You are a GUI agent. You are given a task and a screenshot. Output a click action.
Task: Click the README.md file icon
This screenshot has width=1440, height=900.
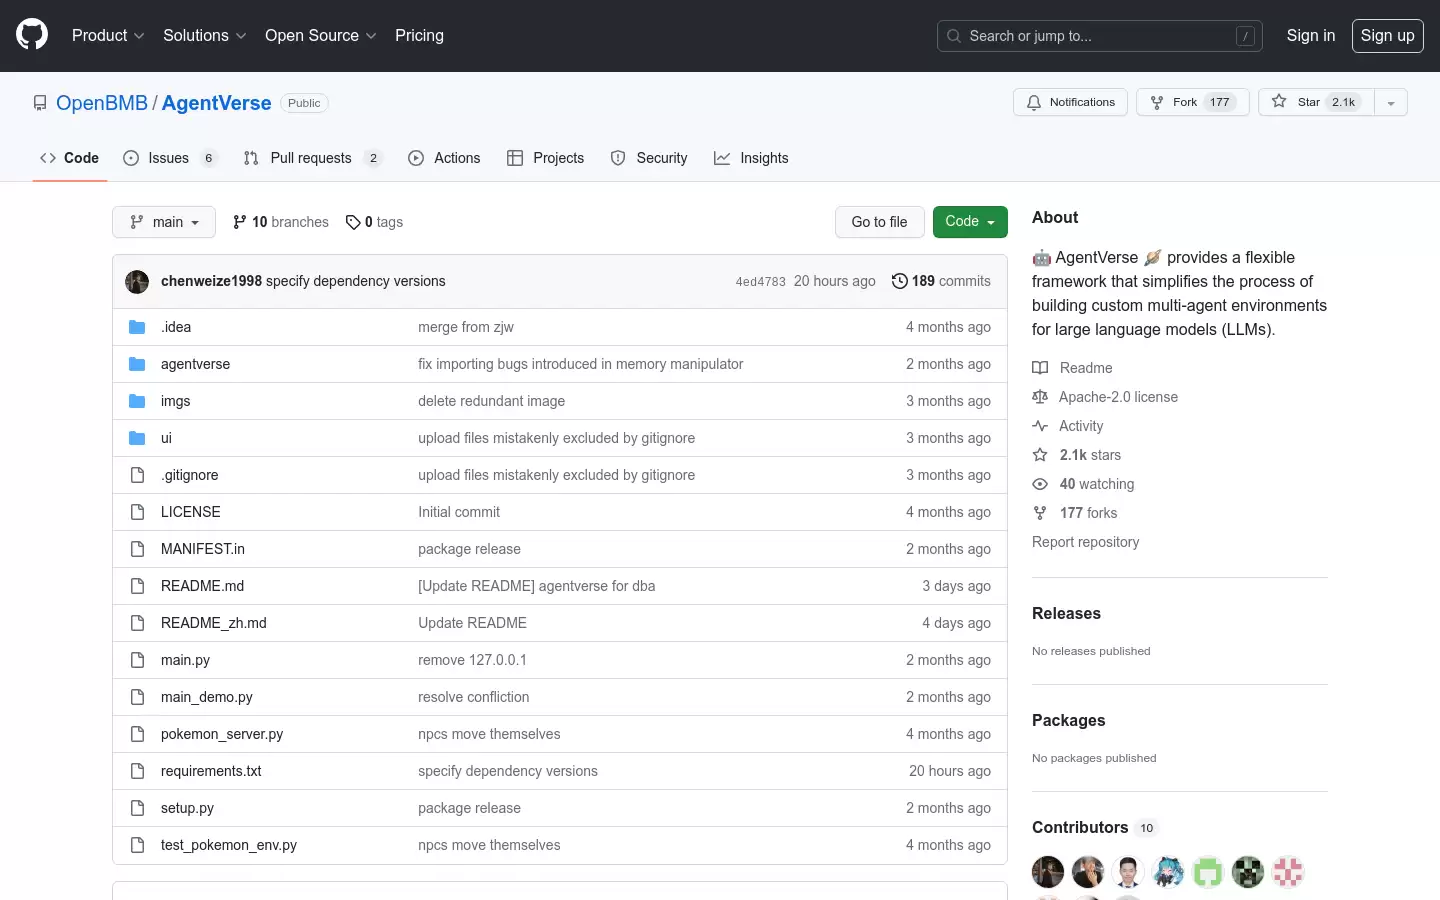coord(137,586)
